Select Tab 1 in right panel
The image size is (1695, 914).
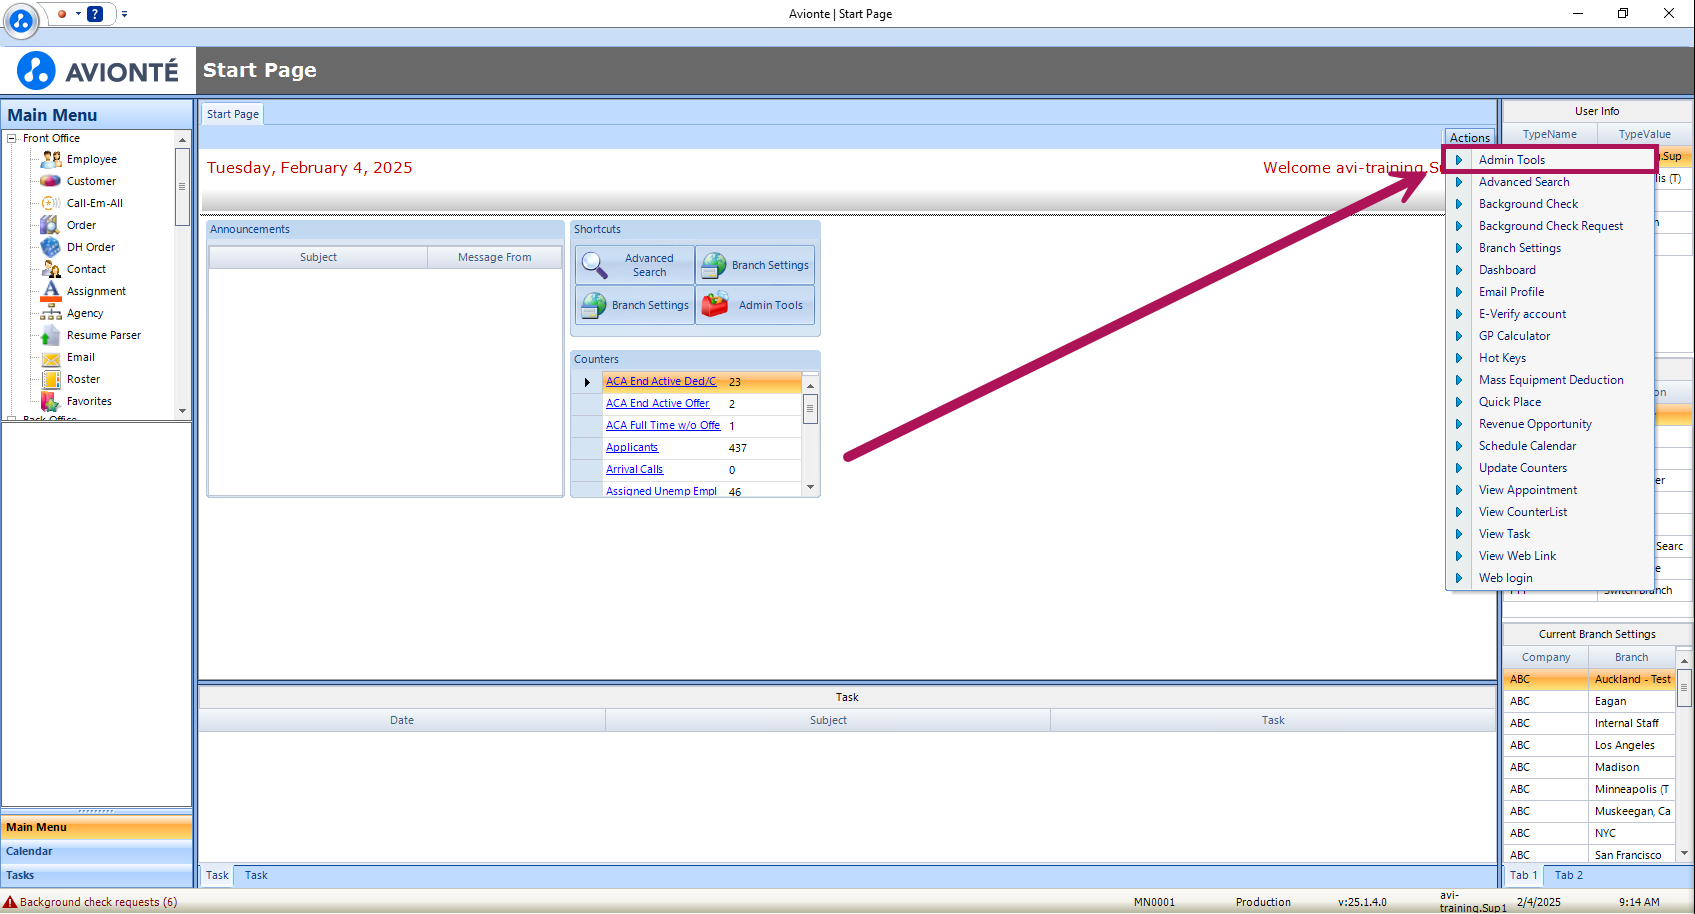1523,875
